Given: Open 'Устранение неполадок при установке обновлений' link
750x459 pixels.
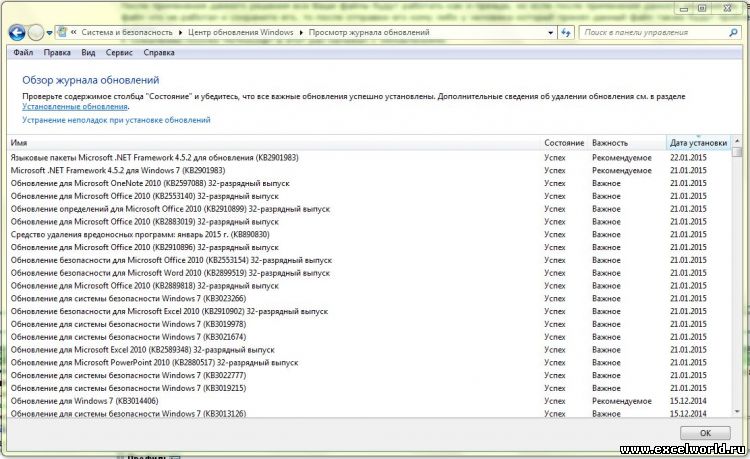Looking at the screenshot, I should pyautogui.click(x=116, y=120).
